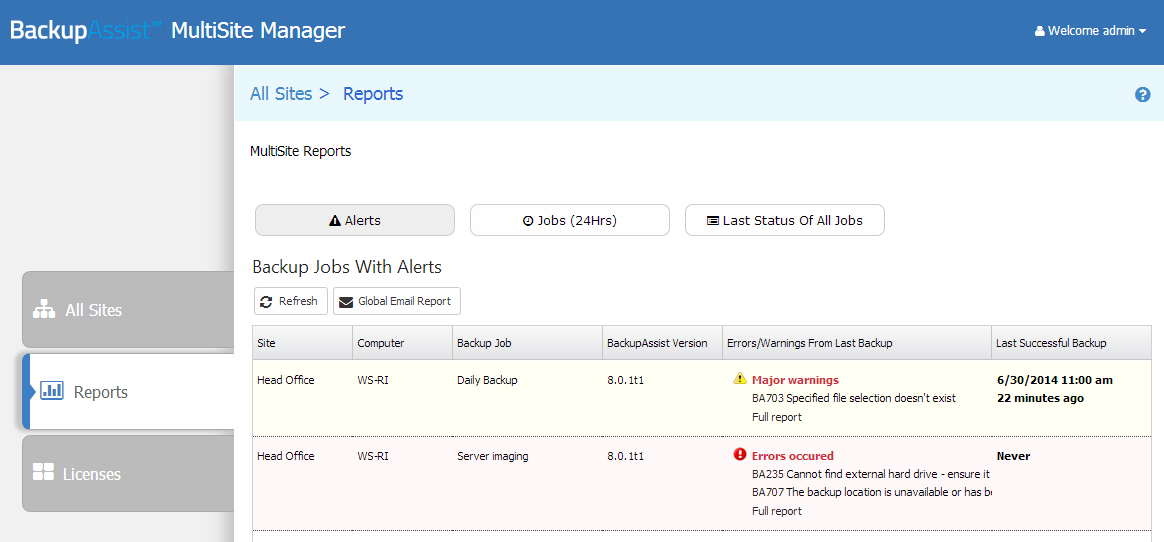Image resolution: width=1164 pixels, height=542 pixels.
Task: Click the red Errors occured icon
Action: (x=739, y=454)
